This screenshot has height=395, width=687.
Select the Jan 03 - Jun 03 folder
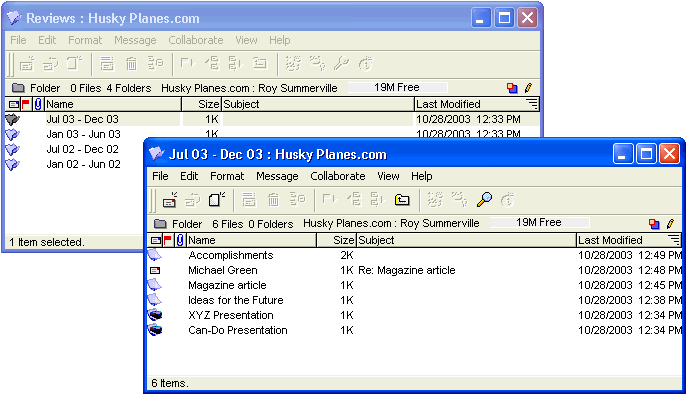83,134
